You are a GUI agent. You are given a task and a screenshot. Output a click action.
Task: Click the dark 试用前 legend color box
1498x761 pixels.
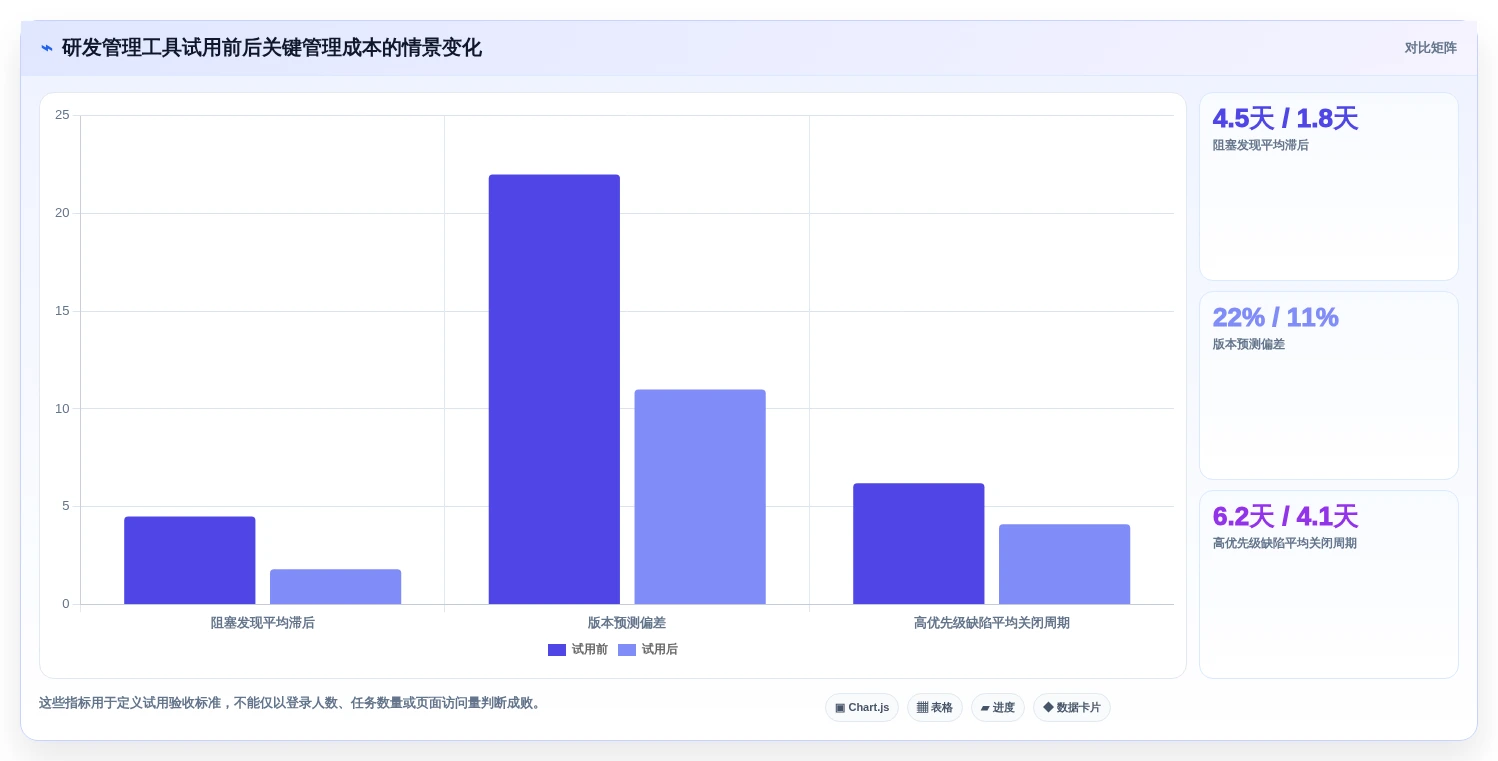(x=557, y=650)
